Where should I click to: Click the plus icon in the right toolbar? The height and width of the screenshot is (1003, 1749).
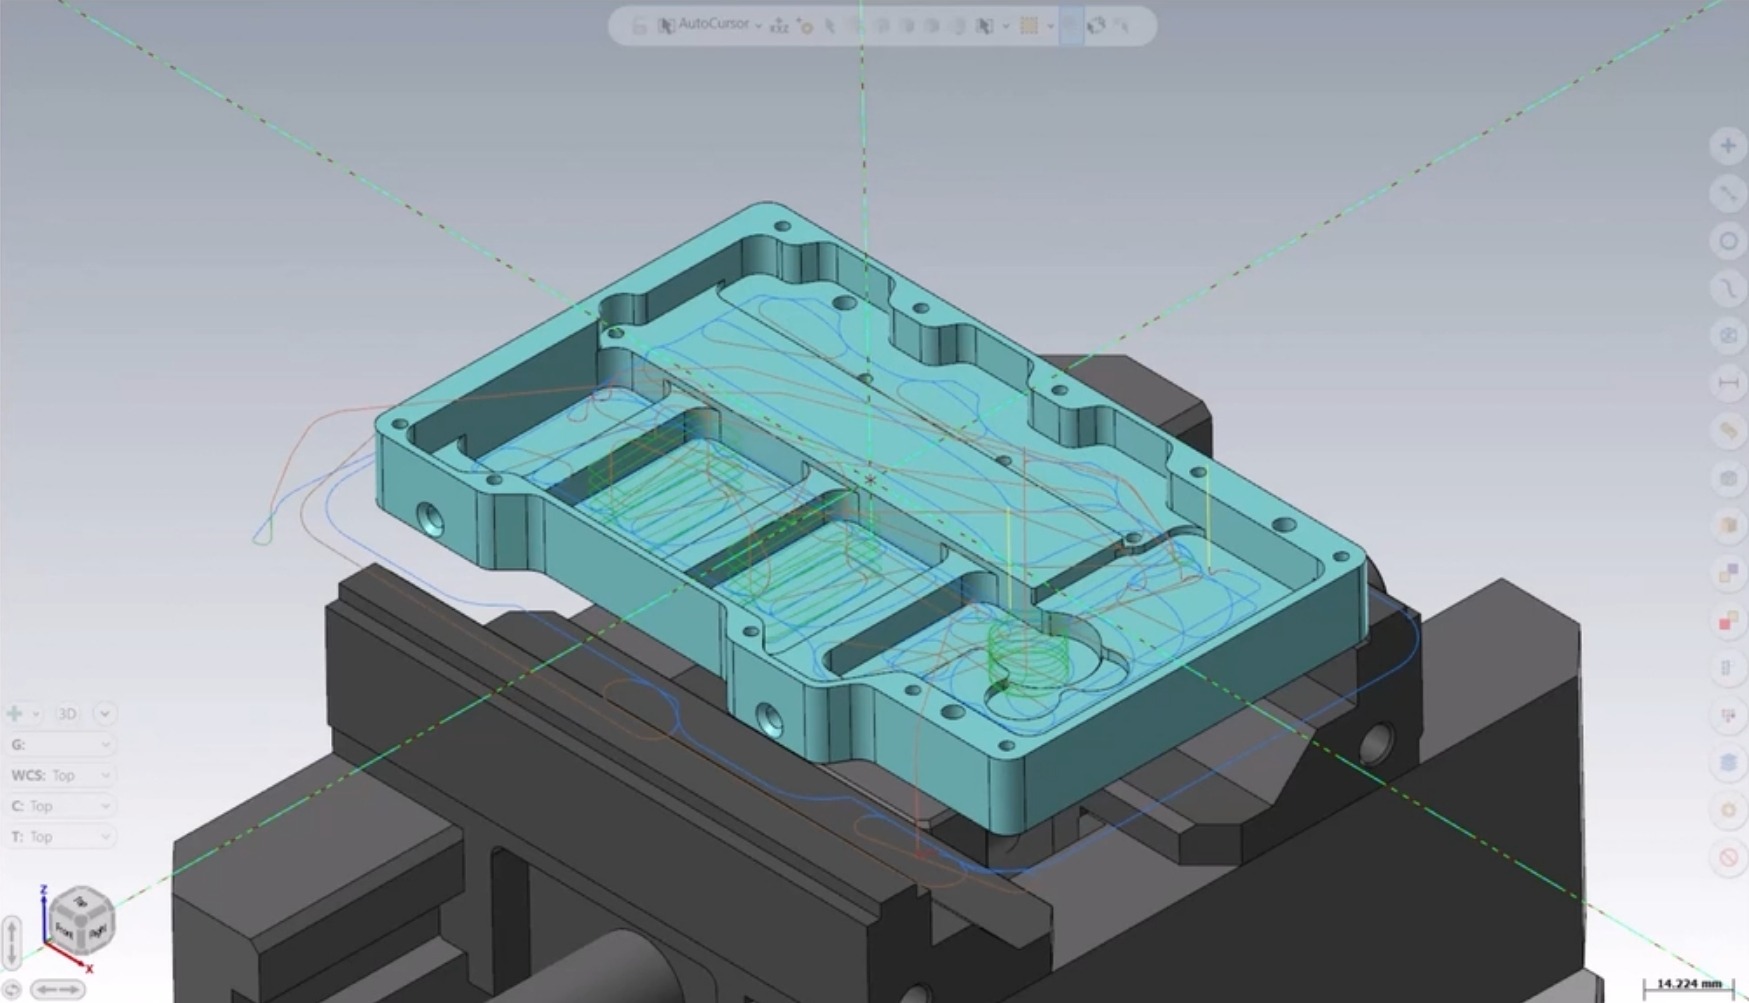coord(1727,146)
